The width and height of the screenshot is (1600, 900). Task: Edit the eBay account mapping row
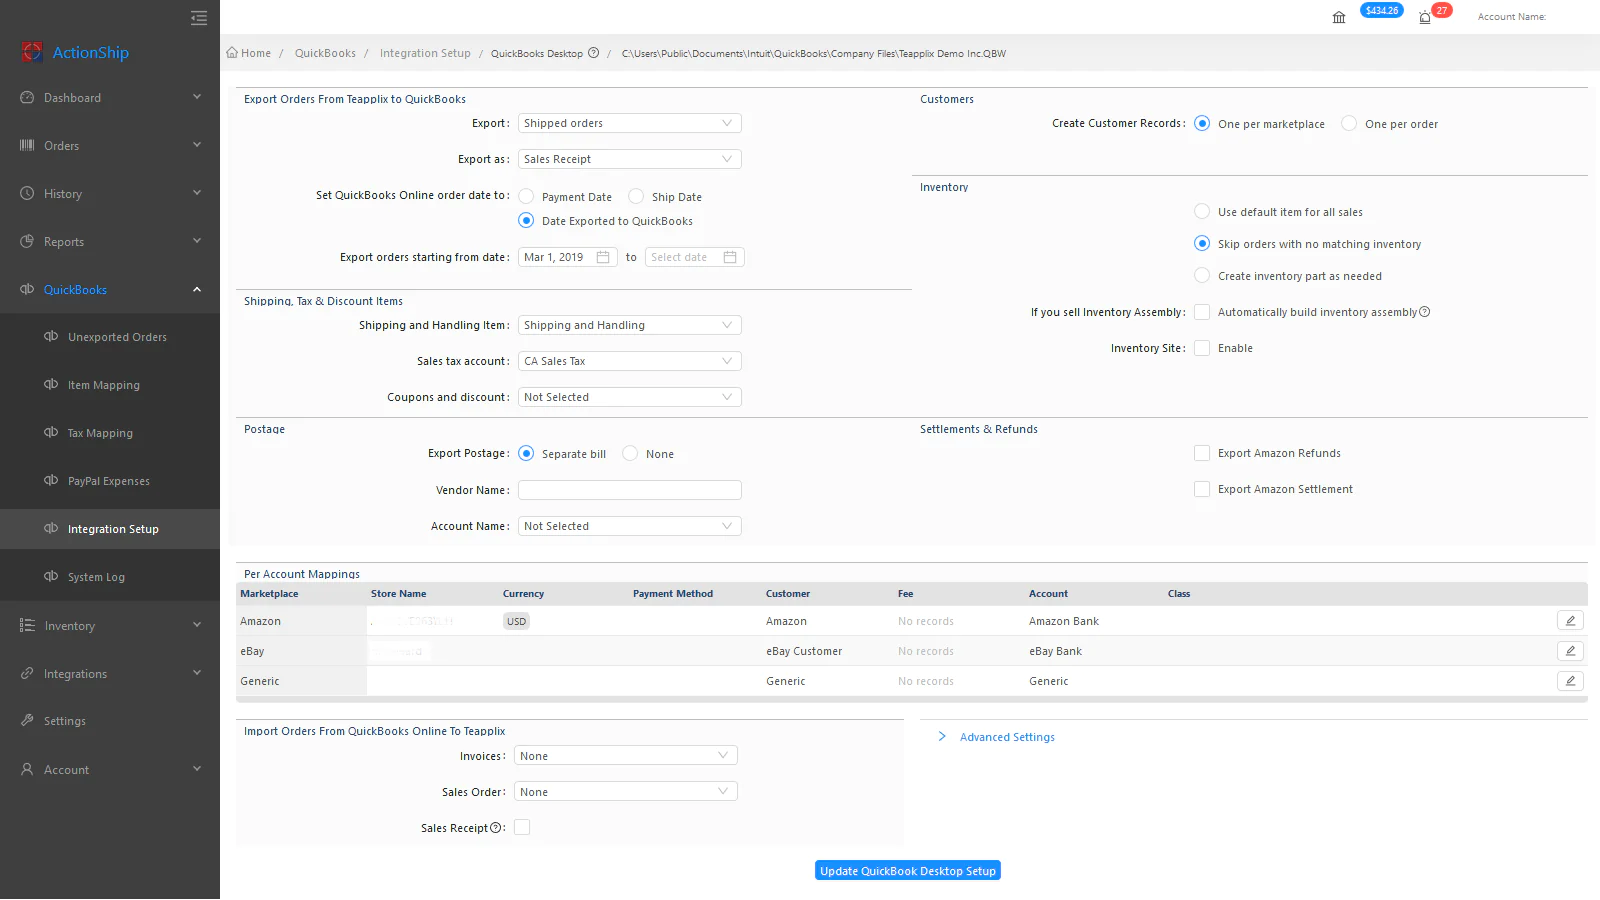tap(1570, 651)
